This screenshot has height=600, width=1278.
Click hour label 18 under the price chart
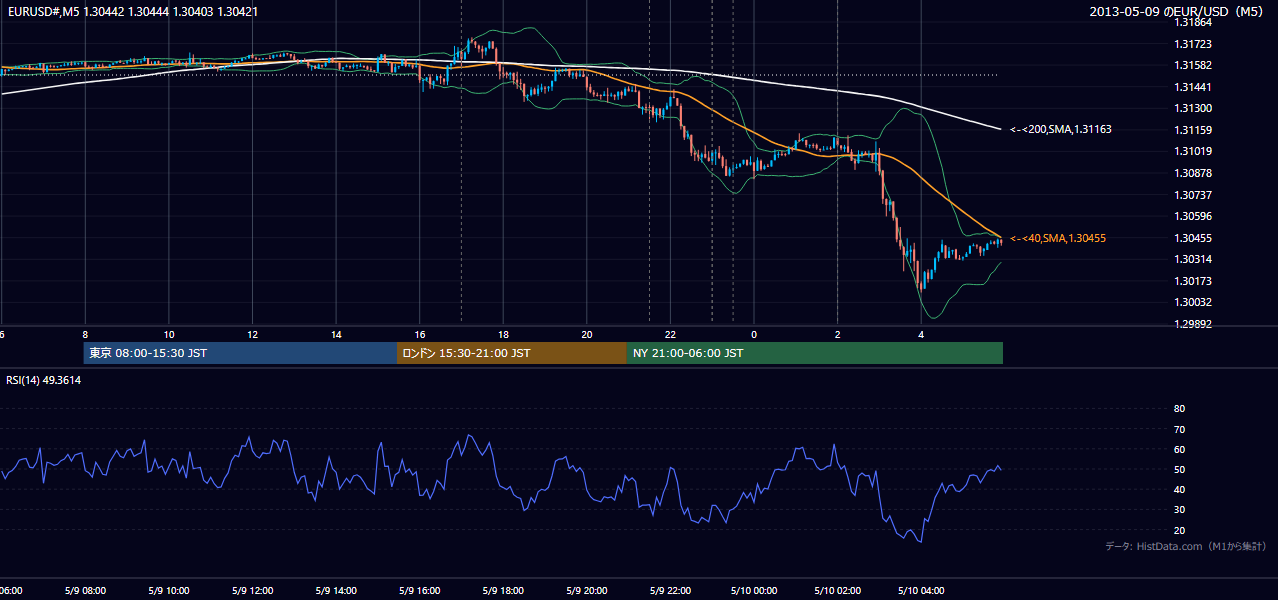pos(503,334)
